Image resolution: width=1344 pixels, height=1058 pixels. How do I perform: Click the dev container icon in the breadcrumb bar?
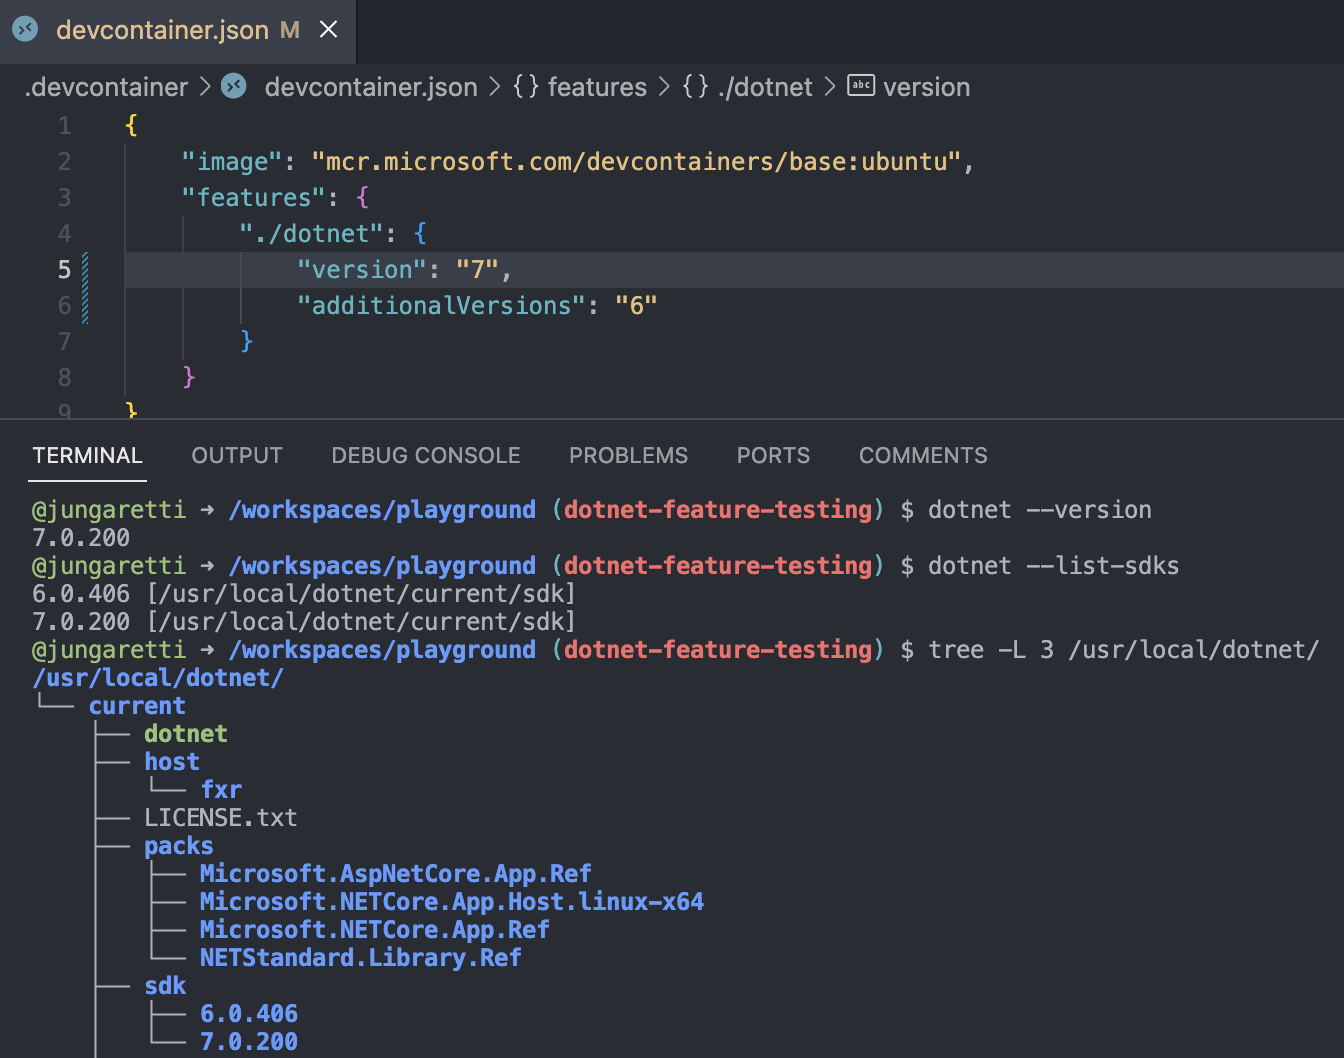[x=233, y=86]
